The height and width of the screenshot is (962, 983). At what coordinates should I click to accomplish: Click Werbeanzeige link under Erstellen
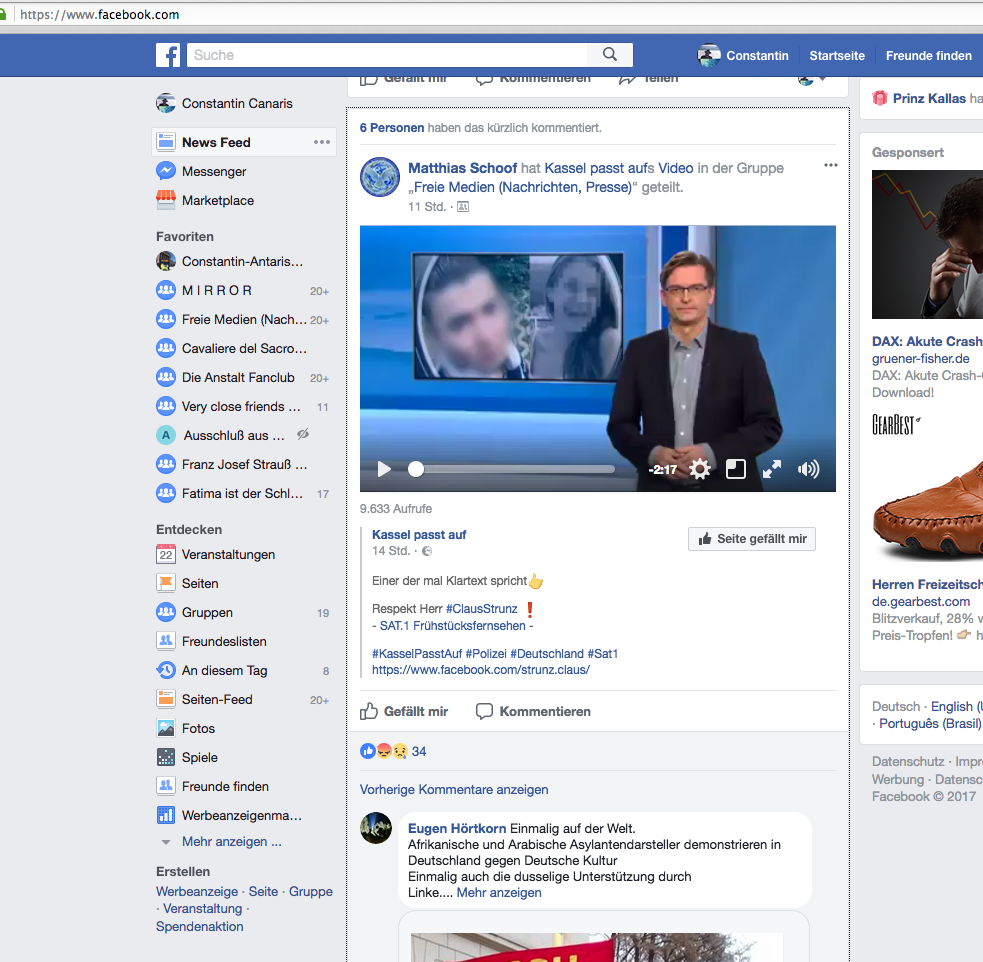[197, 891]
